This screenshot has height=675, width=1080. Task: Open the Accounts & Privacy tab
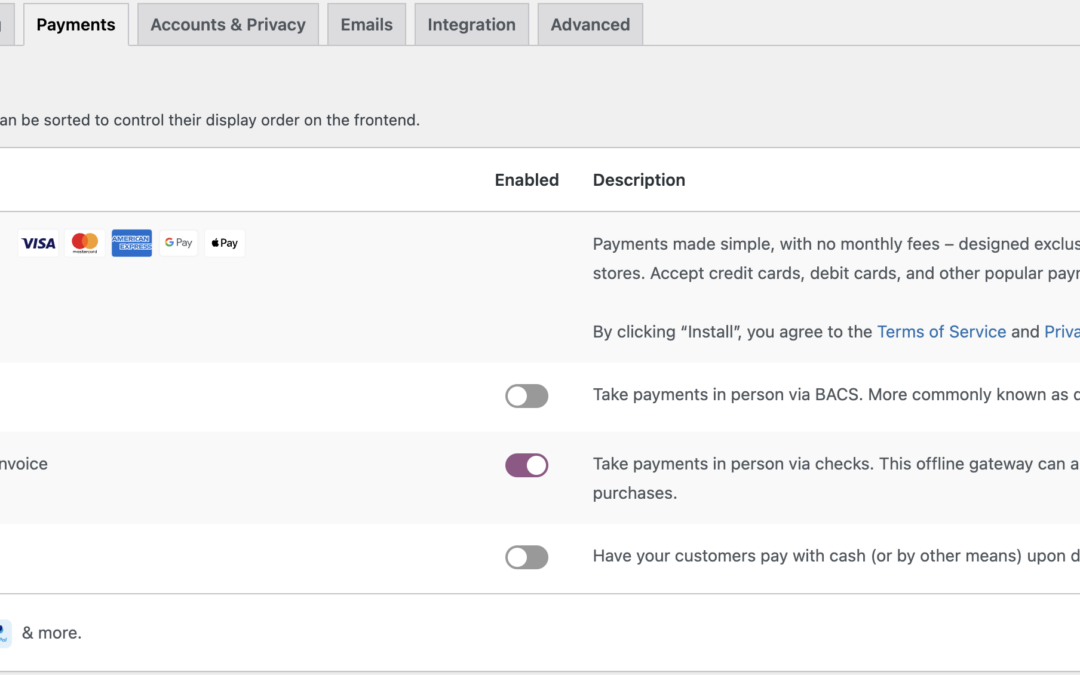pos(228,25)
